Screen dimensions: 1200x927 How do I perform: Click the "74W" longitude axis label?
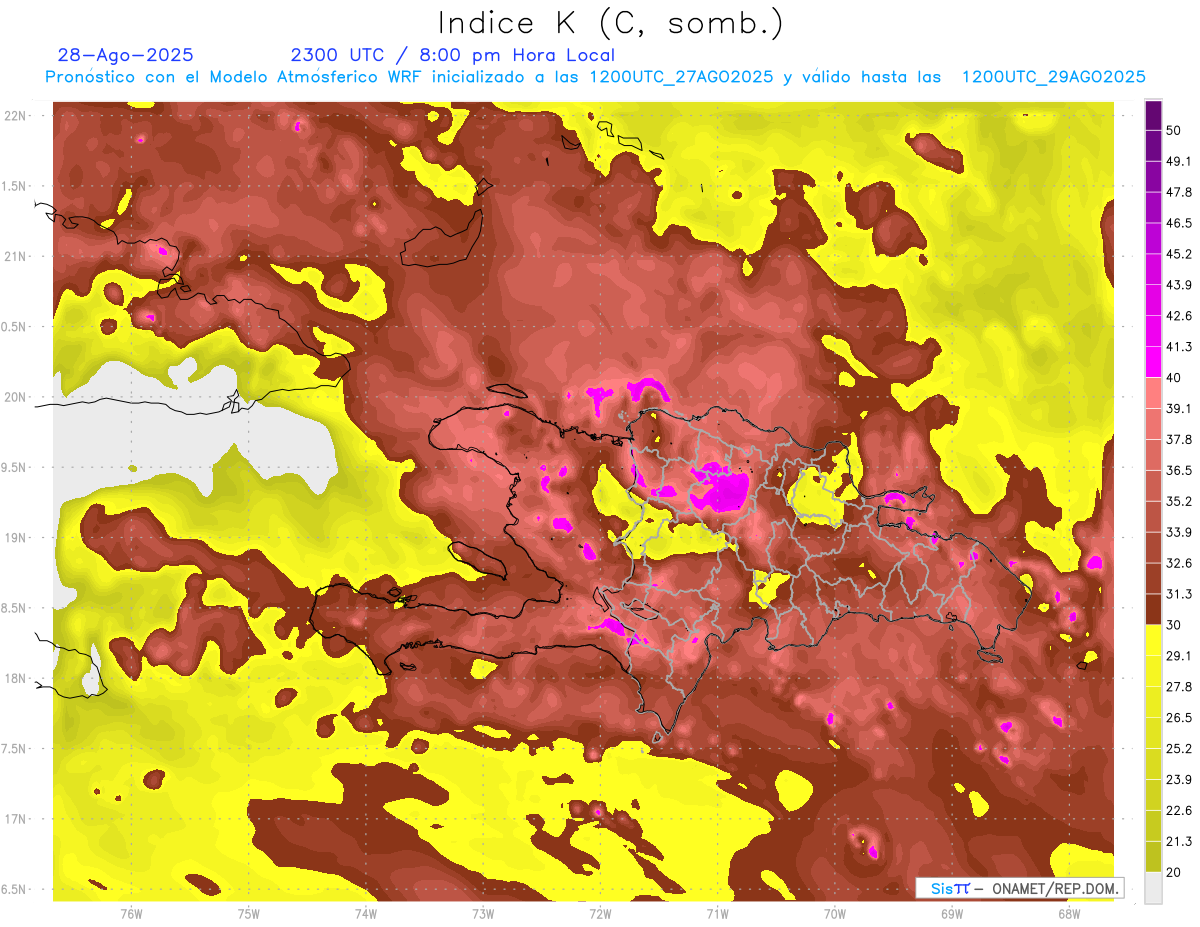[365, 912]
